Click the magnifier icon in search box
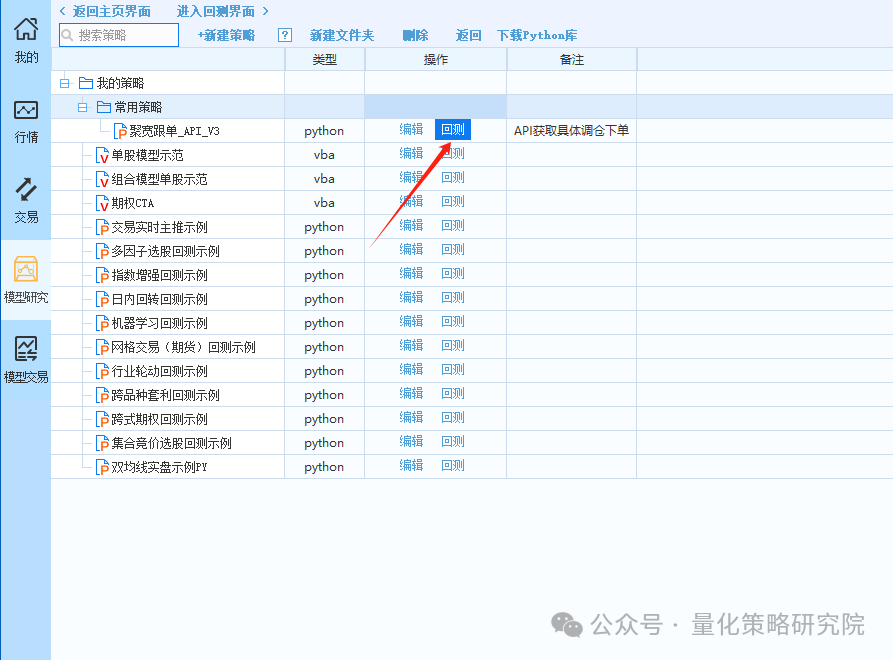893x660 pixels. pyautogui.click(x=68, y=35)
